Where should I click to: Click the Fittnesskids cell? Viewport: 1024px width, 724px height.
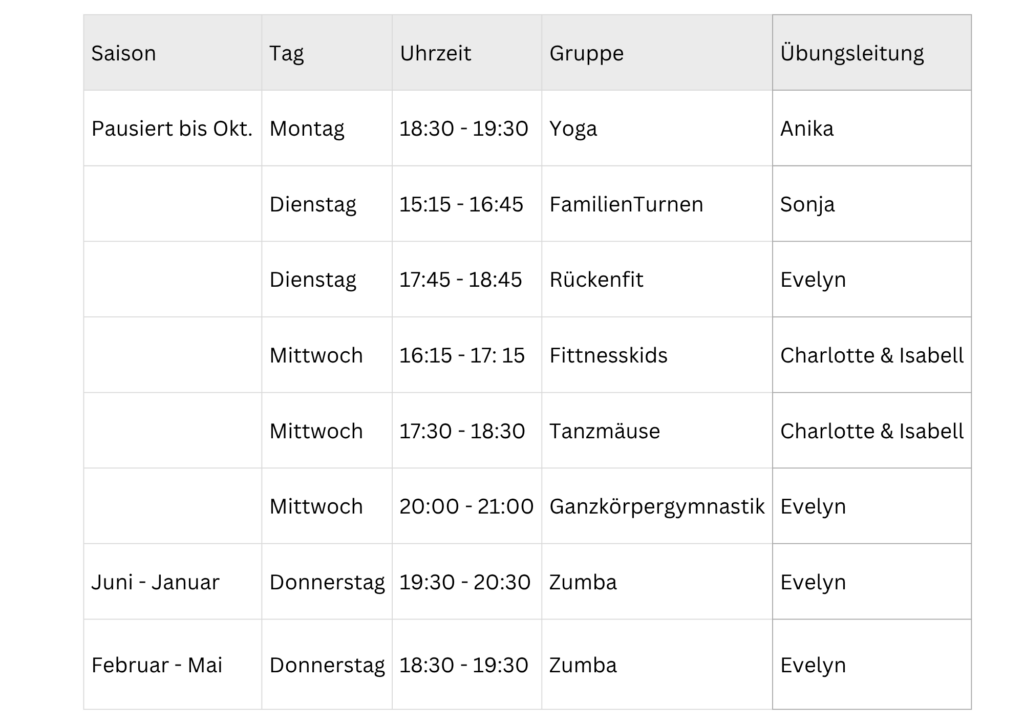pos(656,355)
